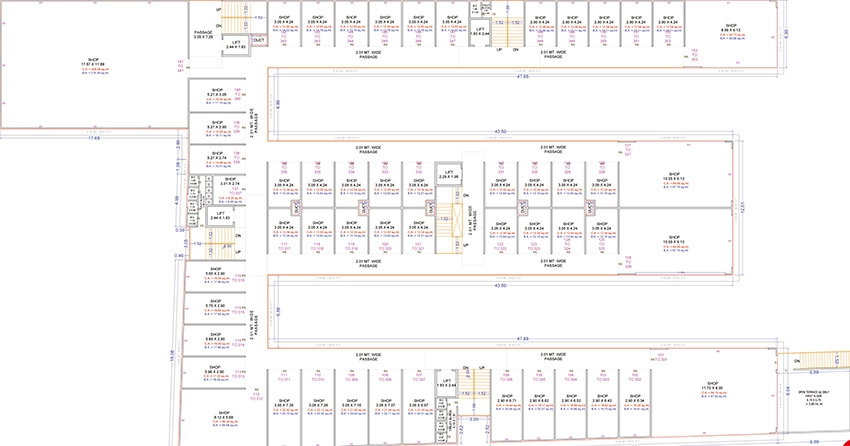Click the horizontal DUCT label beside top-left lift
This screenshot has width=850, height=446.
pyautogui.click(x=259, y=40)
